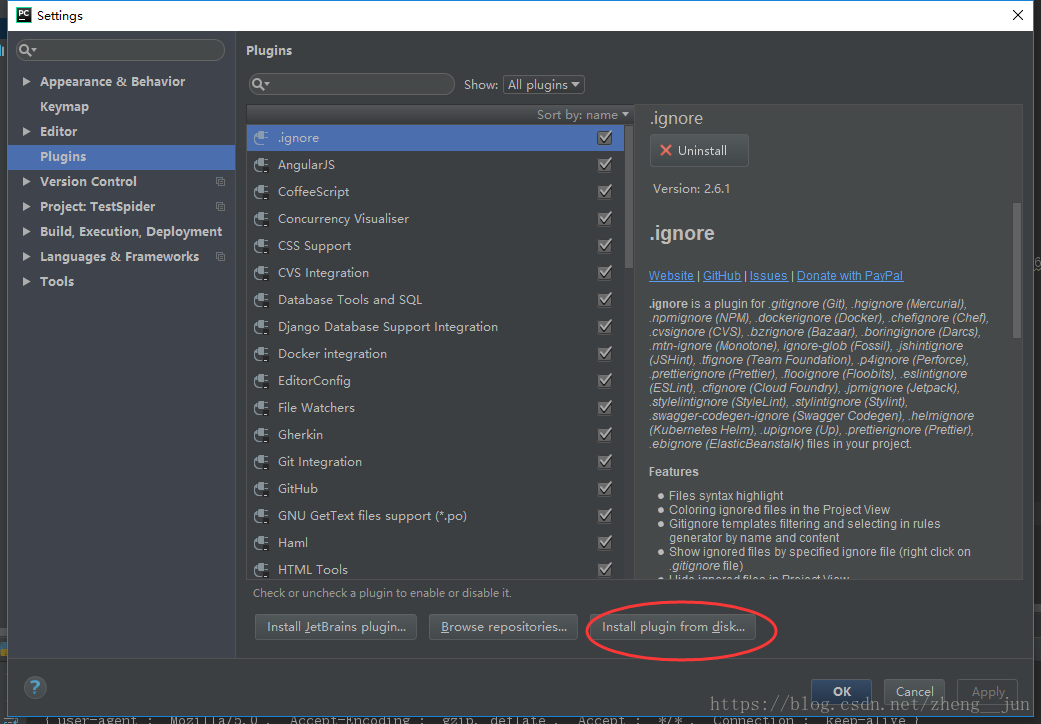This screenshot has height=724, width=1041.
Task: Click Browse repositories button
Action: point(504,627)
